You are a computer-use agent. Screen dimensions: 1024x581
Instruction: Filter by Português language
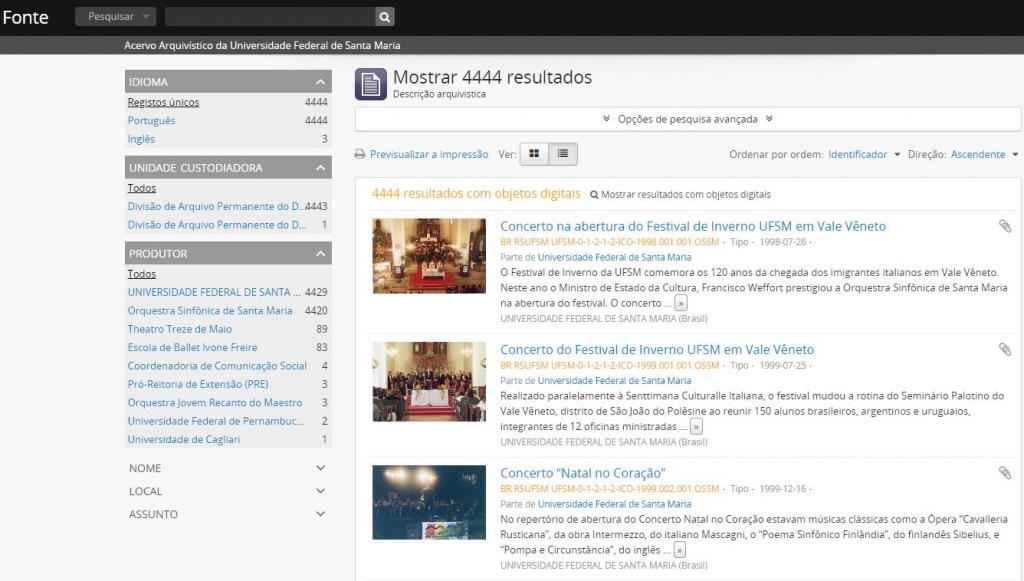pyautogui.click(x=151, y=121)
